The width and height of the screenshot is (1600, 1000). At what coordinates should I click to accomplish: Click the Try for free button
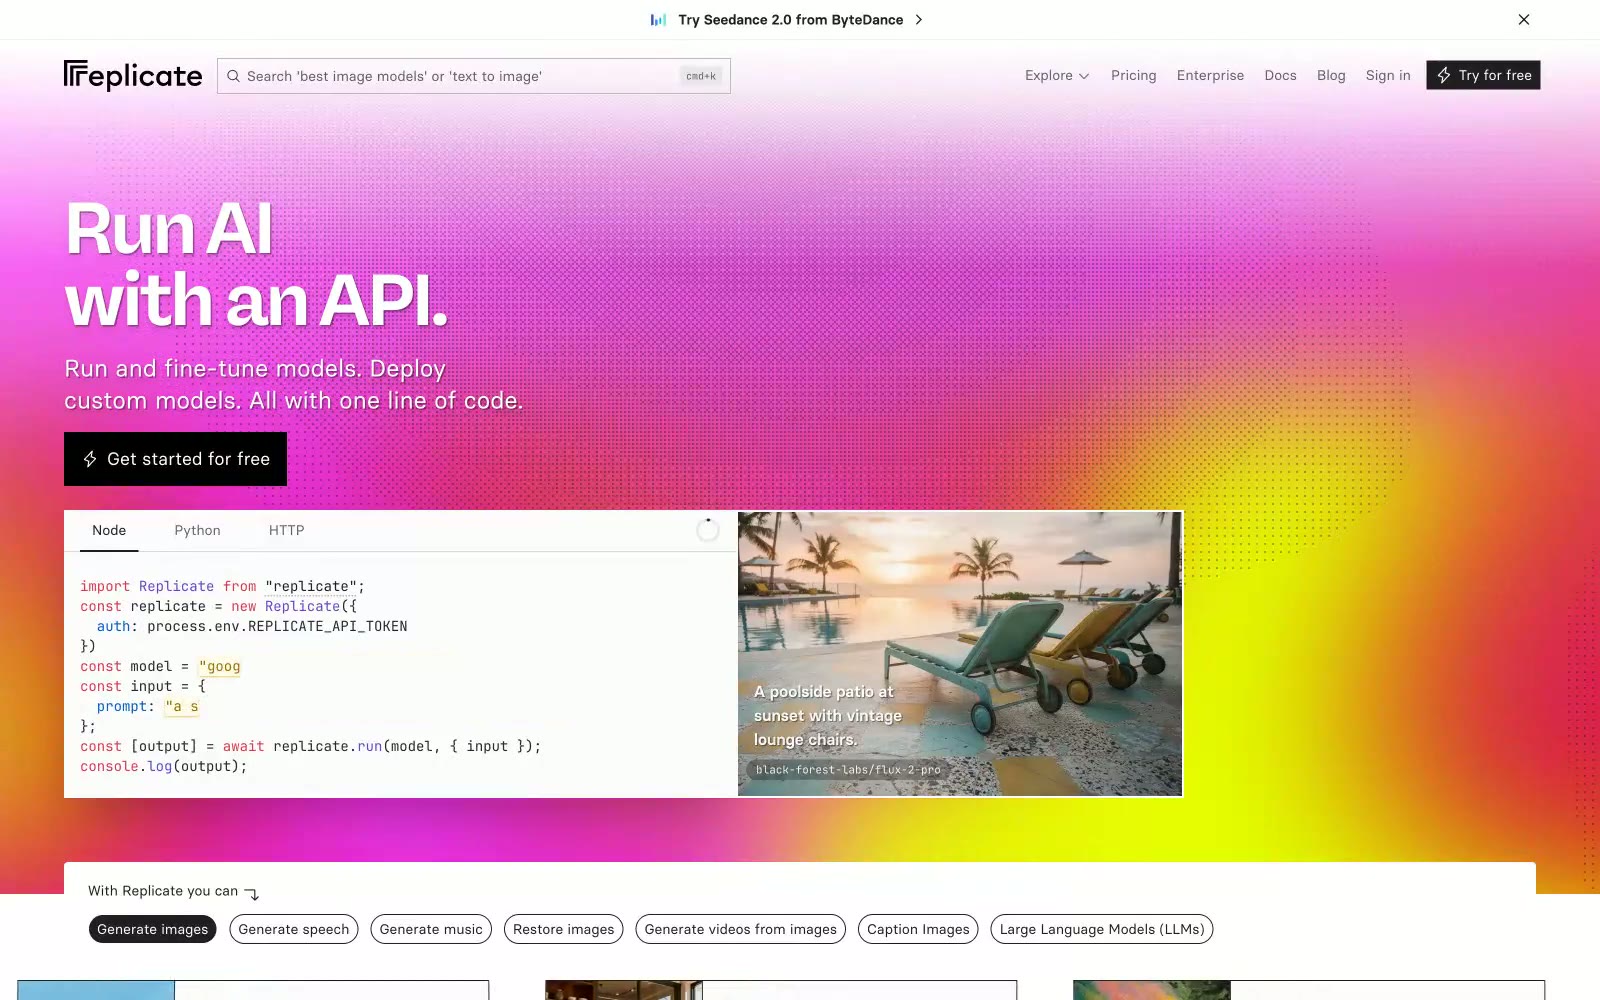[1483, 75]
